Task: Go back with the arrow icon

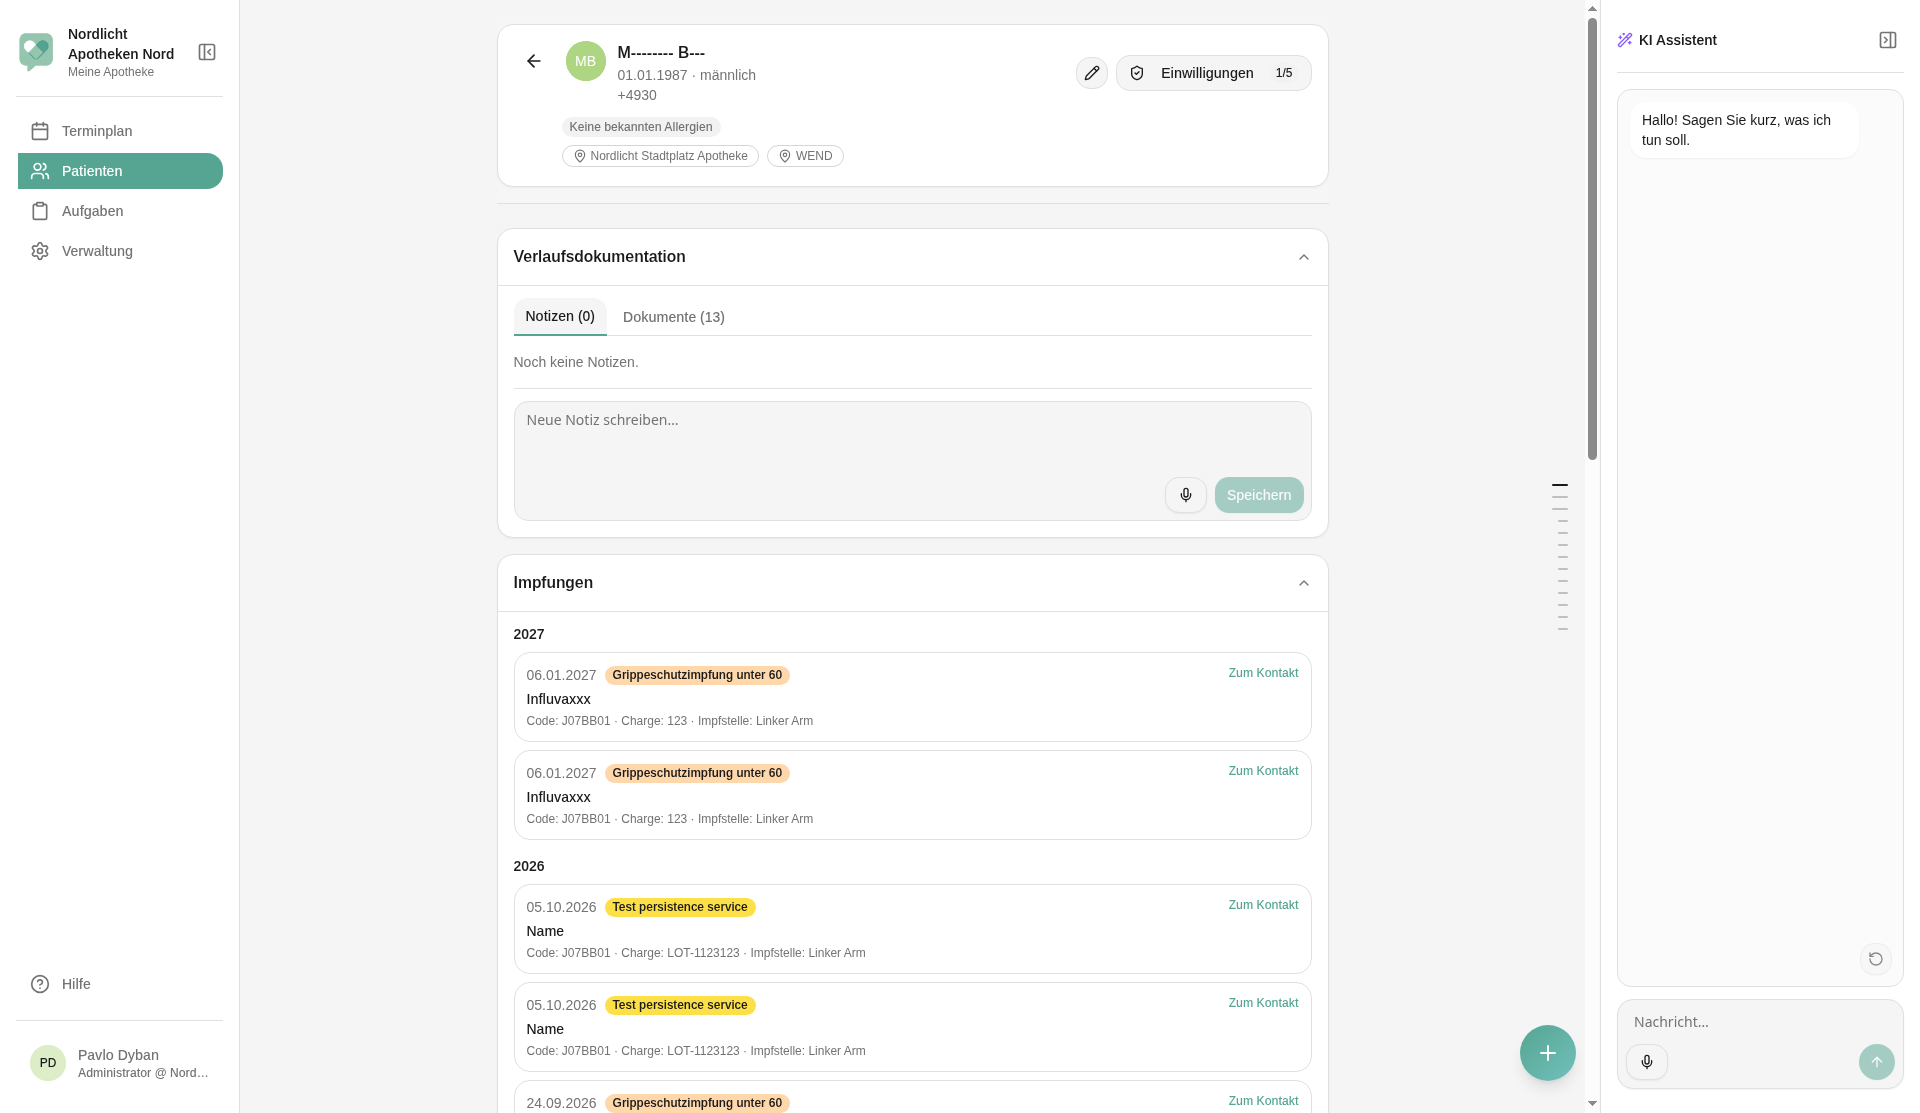Action: click(x=534, y=61)
